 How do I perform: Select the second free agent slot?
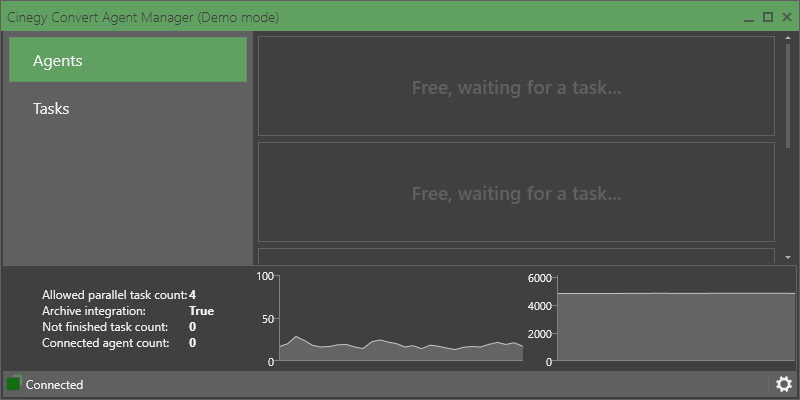point(516,192)
